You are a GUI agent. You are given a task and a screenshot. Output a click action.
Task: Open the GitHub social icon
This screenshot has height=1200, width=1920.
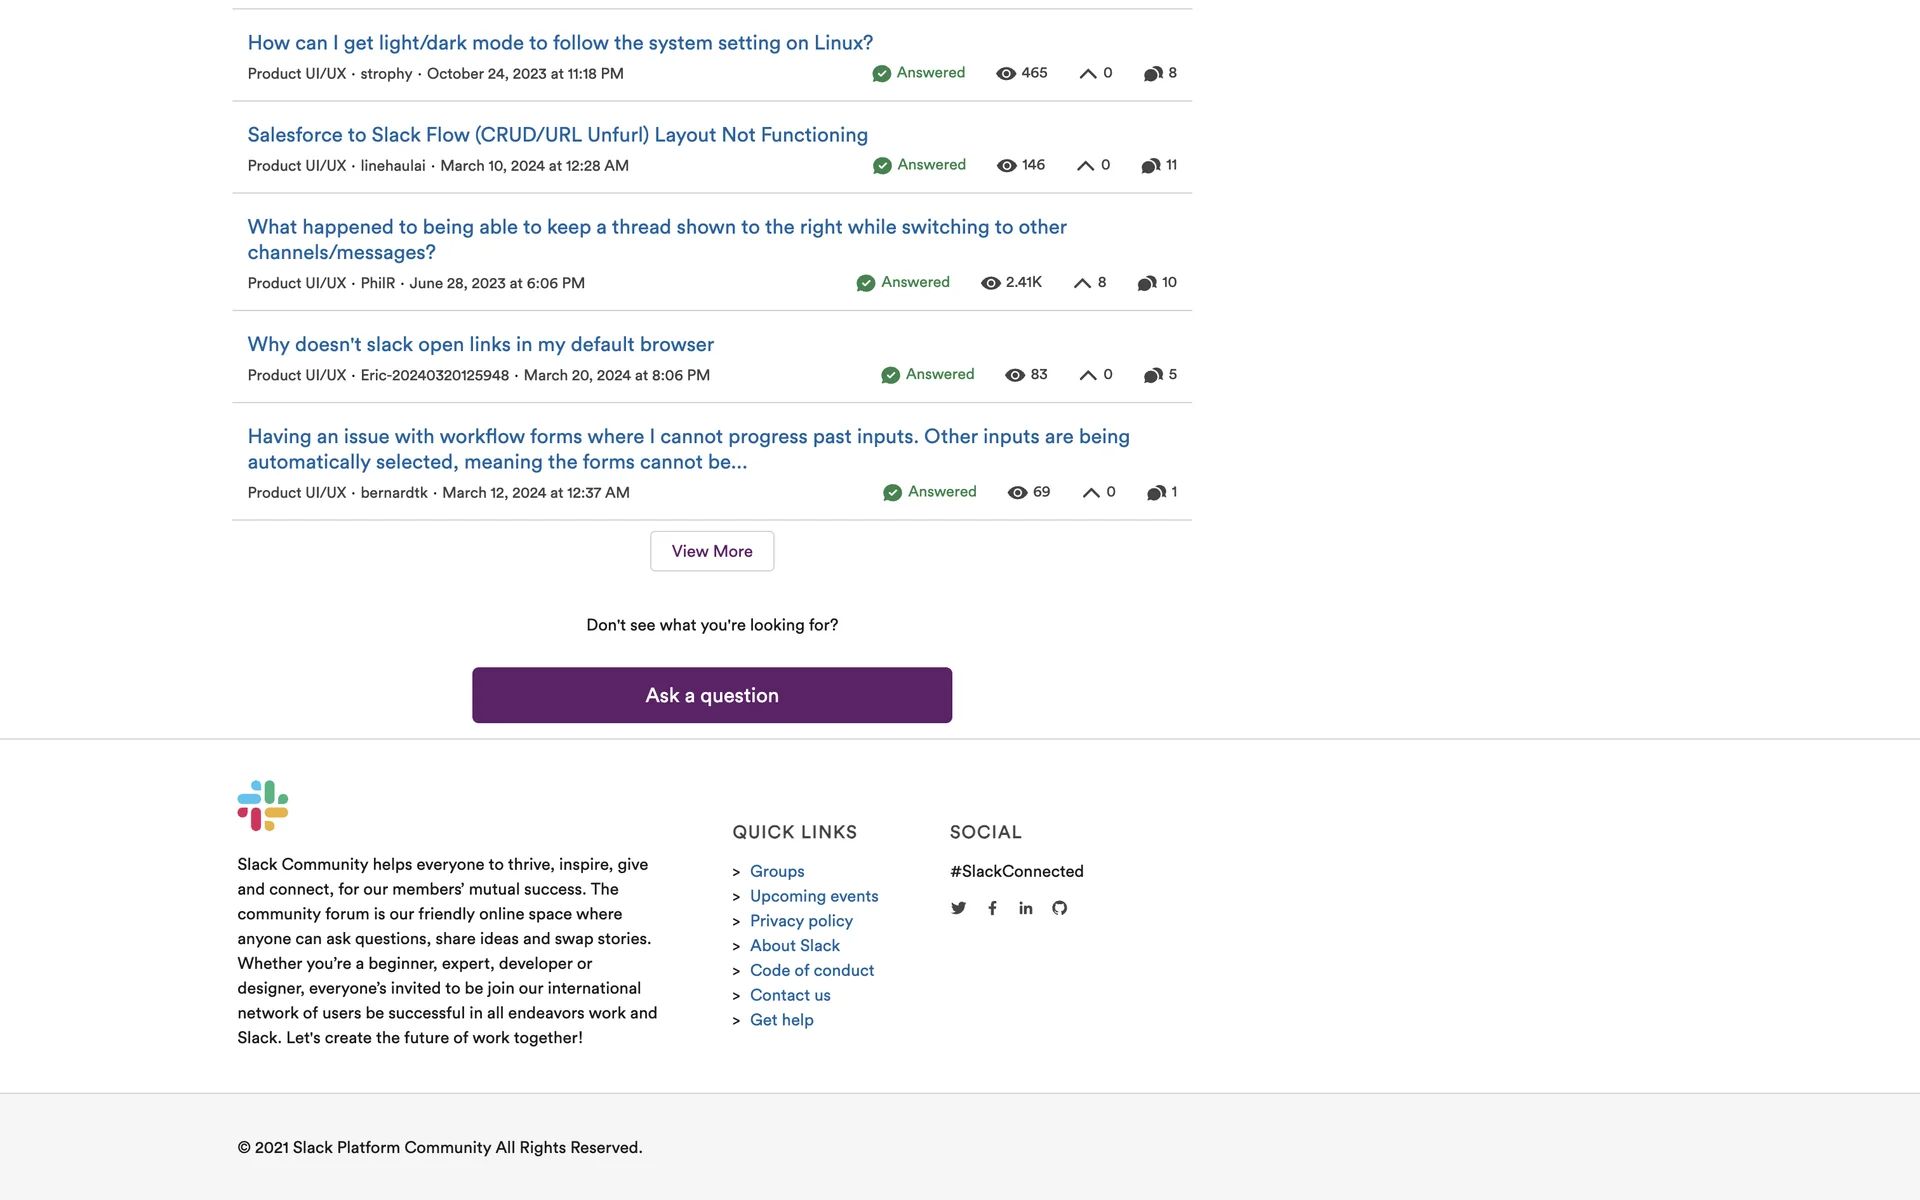pyautogui.click(x=1060, y=908)
